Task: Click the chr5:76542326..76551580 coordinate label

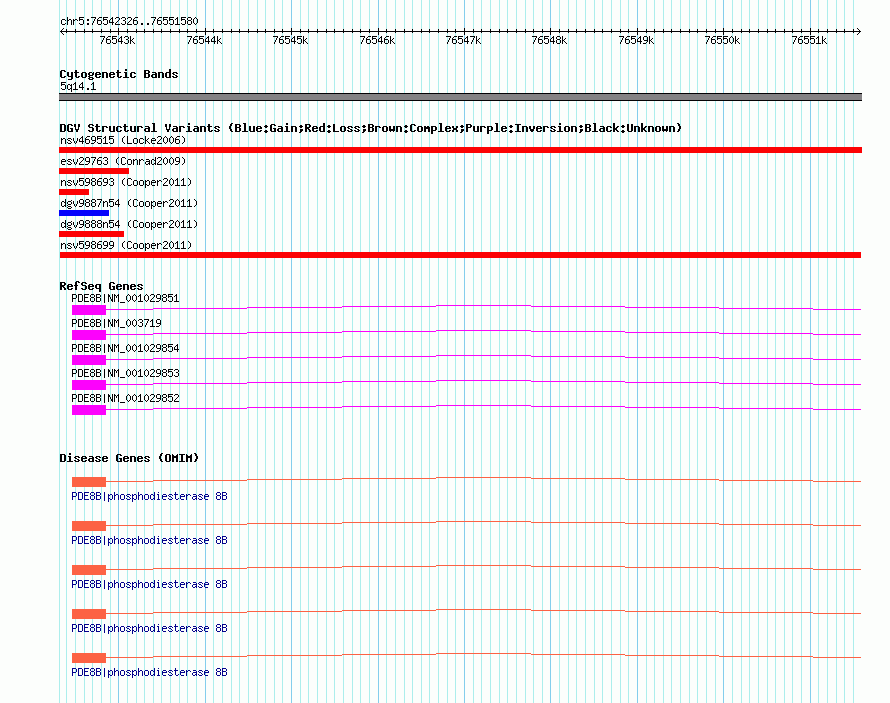Action: coord(129,21)
